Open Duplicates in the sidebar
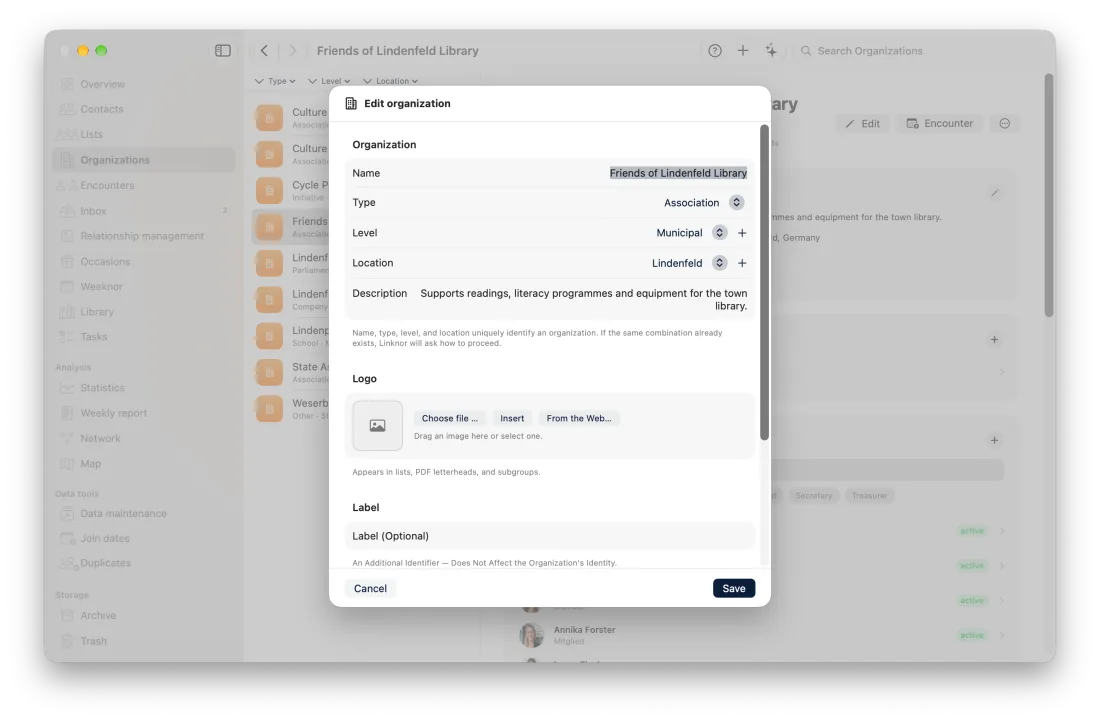 pos(145,563)
